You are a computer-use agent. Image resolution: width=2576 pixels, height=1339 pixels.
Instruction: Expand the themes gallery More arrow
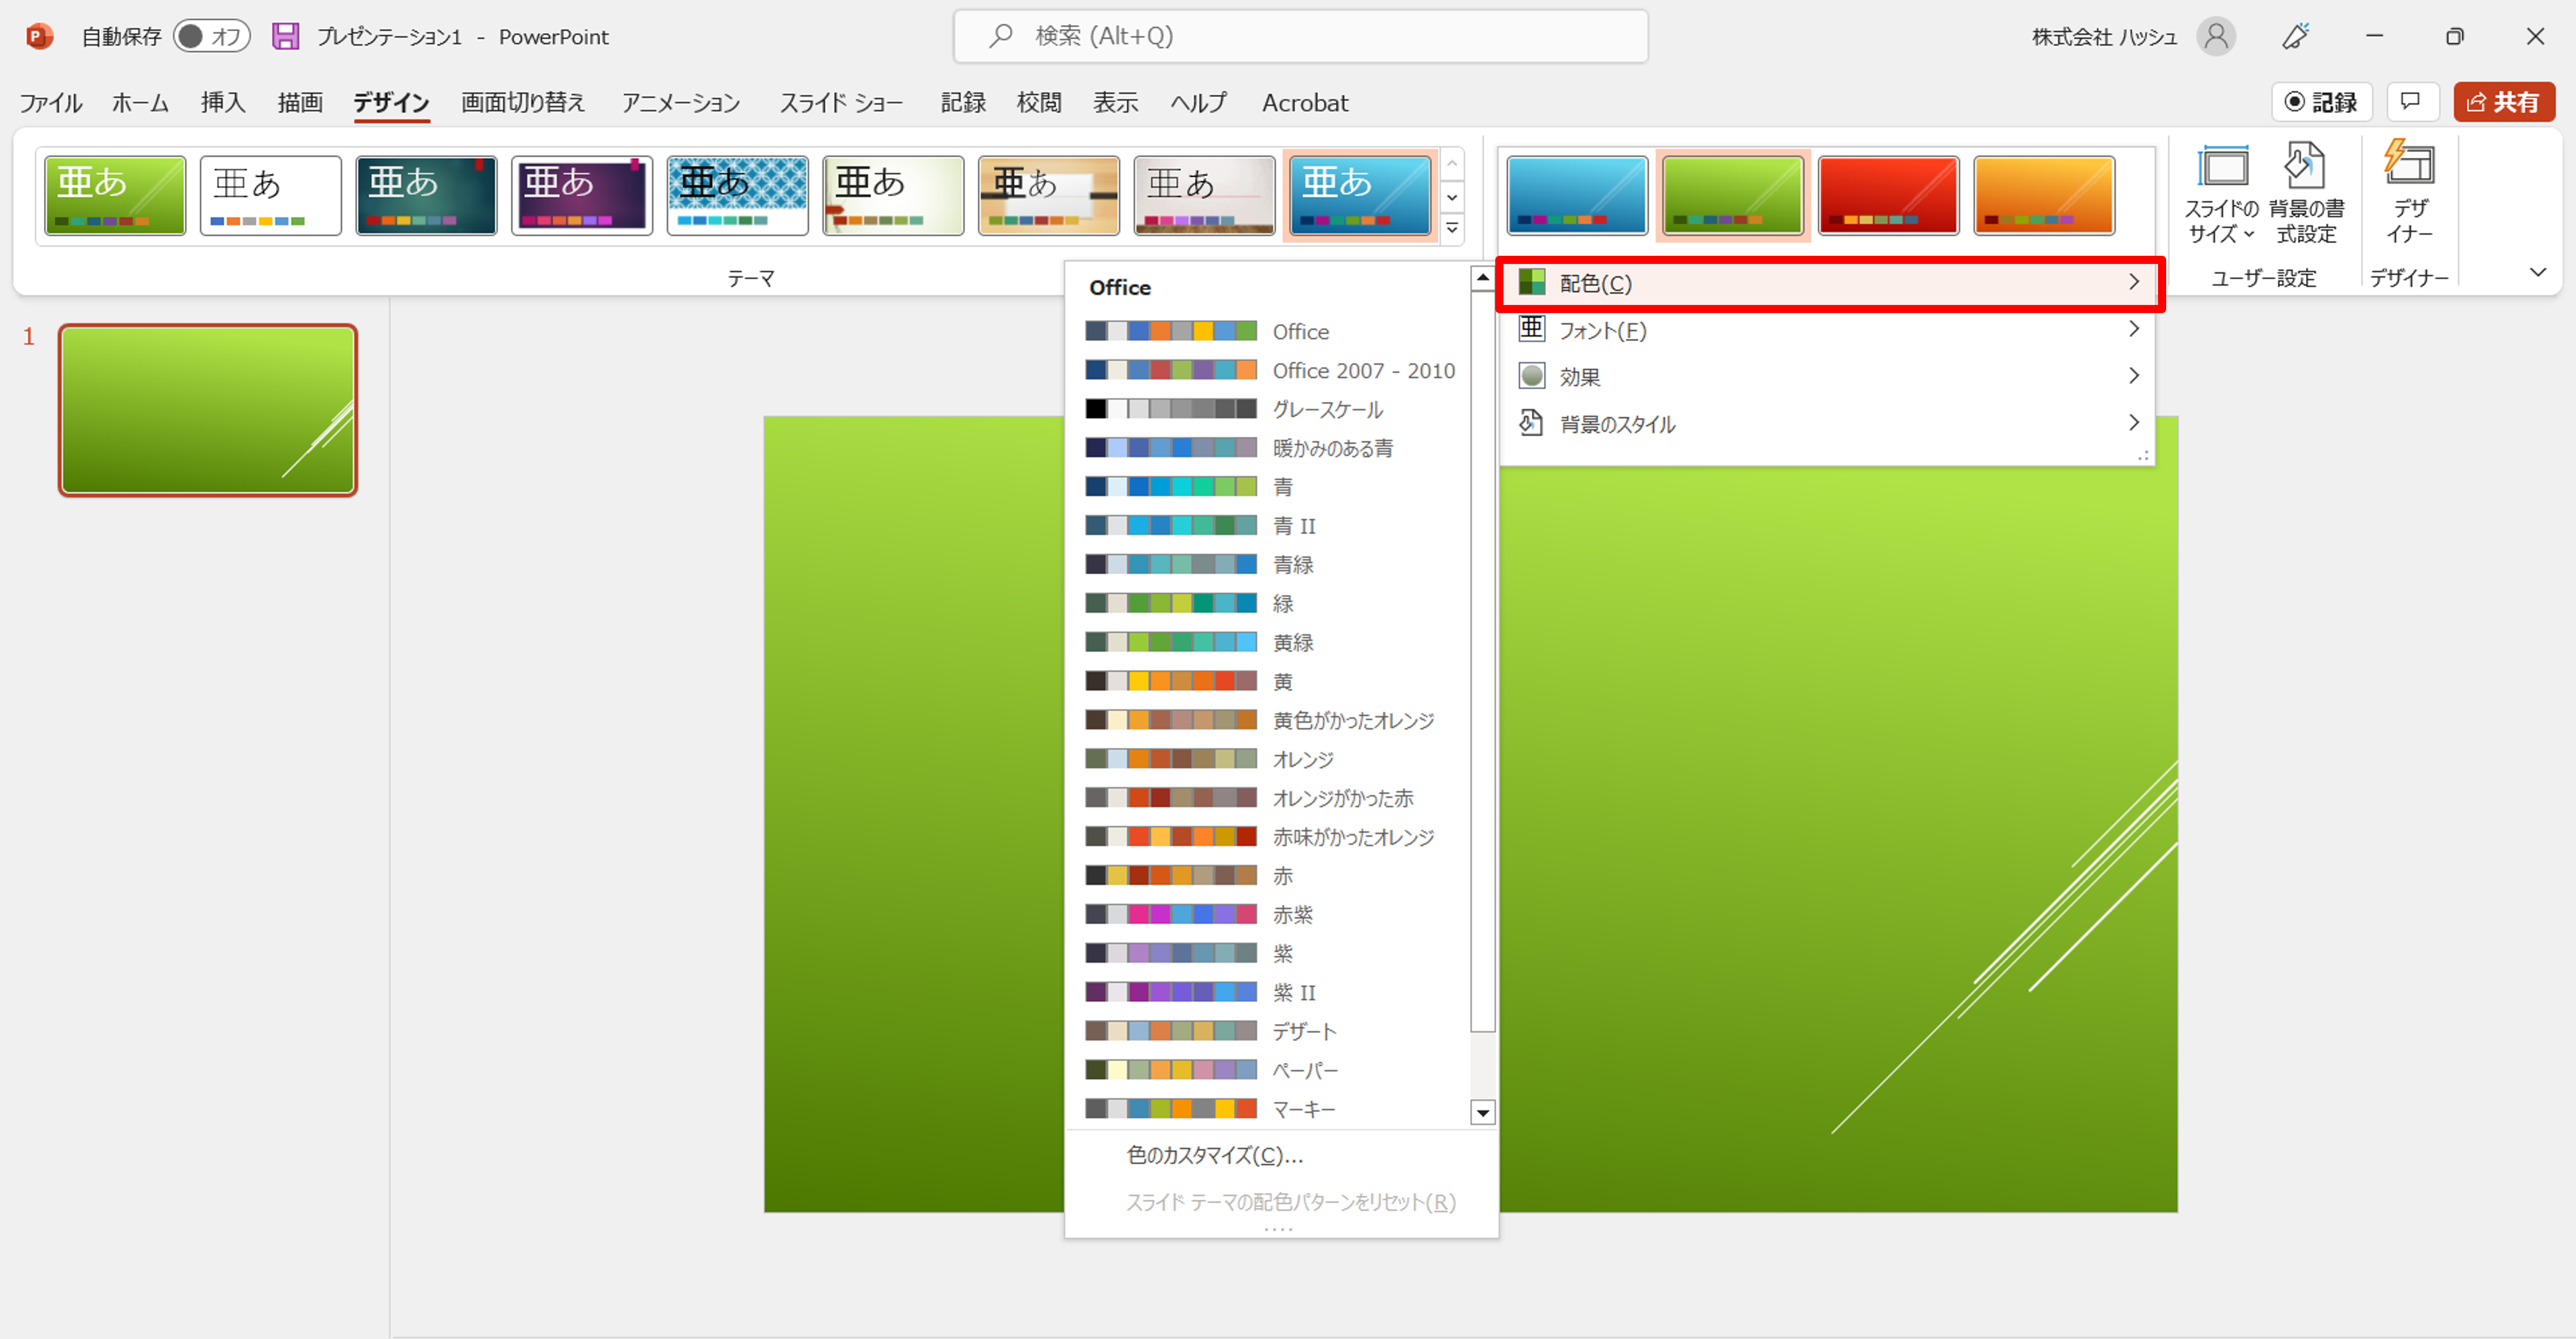point(1452,229)
